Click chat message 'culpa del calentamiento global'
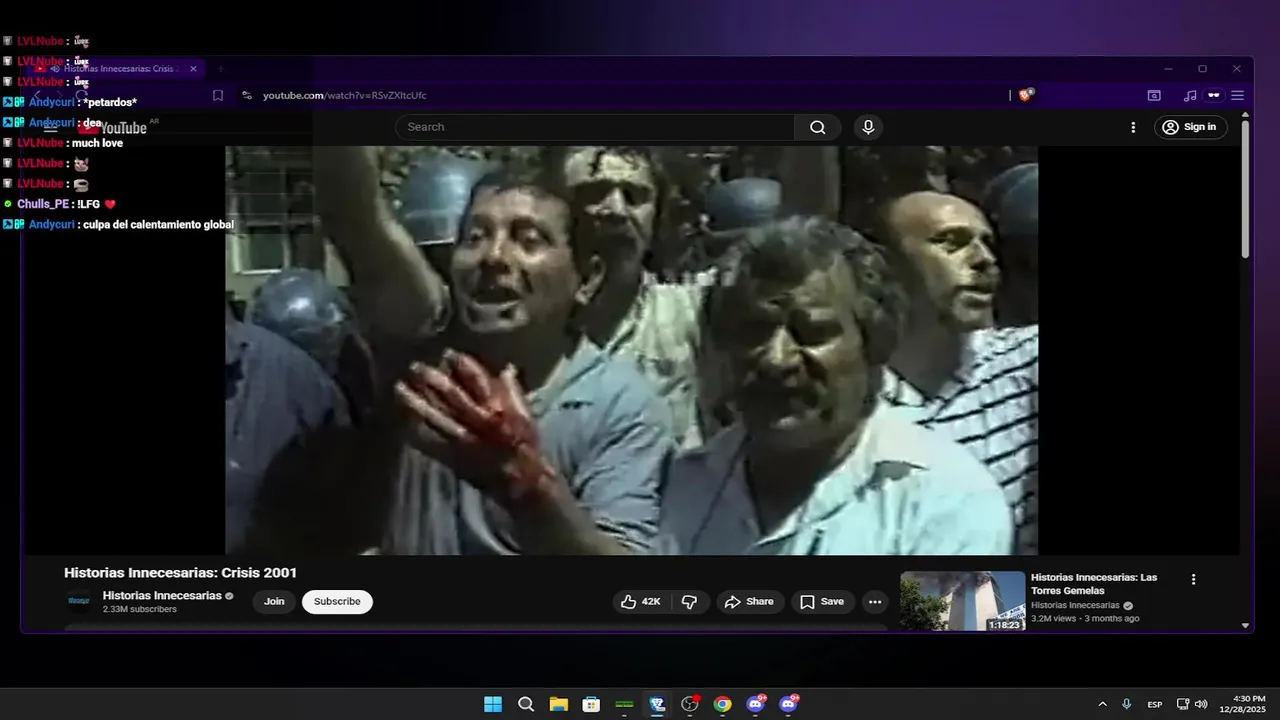 [x=158, y=224]
